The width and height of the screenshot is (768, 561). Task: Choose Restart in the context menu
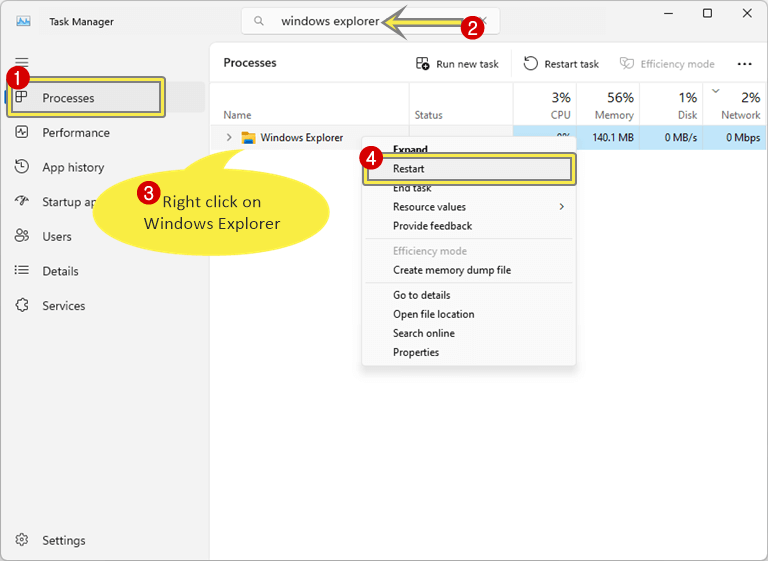(469, 169)
